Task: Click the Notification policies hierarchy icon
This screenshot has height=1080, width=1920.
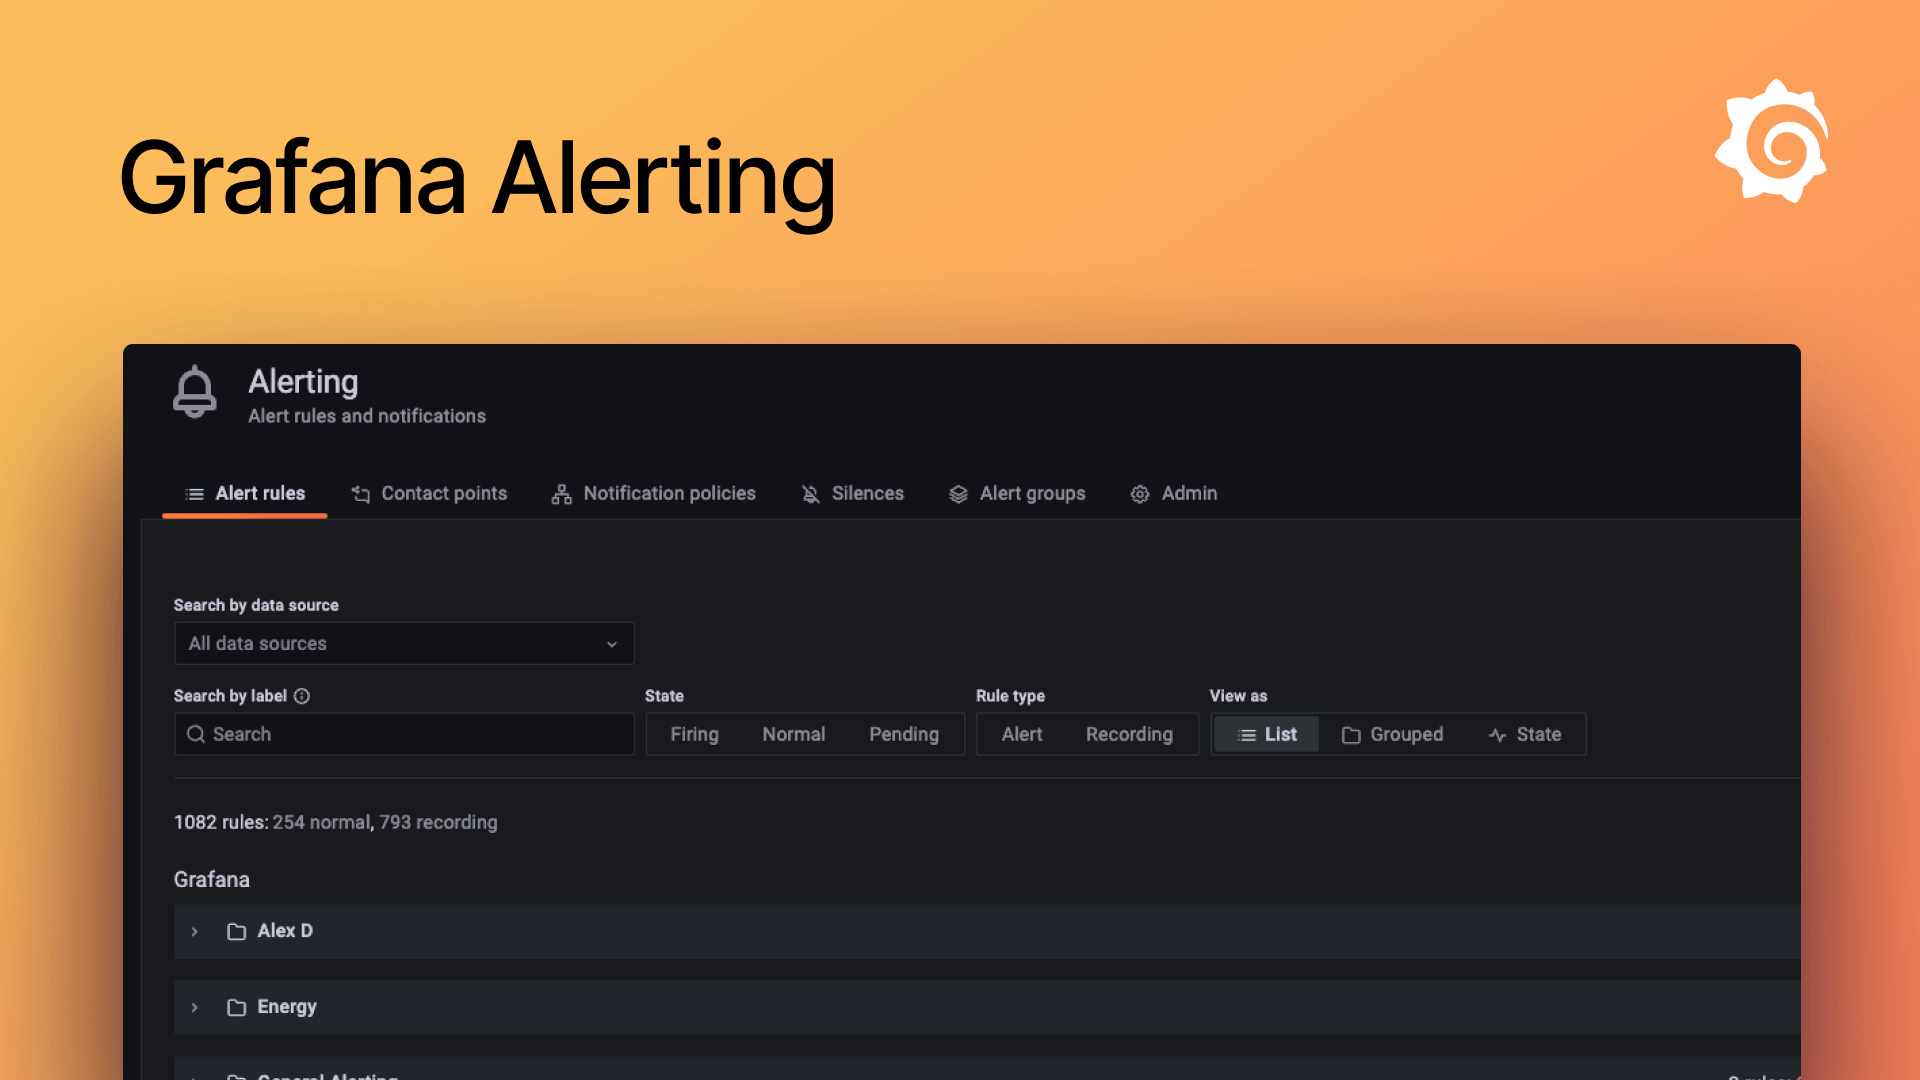Action: (x=561, y=493)
